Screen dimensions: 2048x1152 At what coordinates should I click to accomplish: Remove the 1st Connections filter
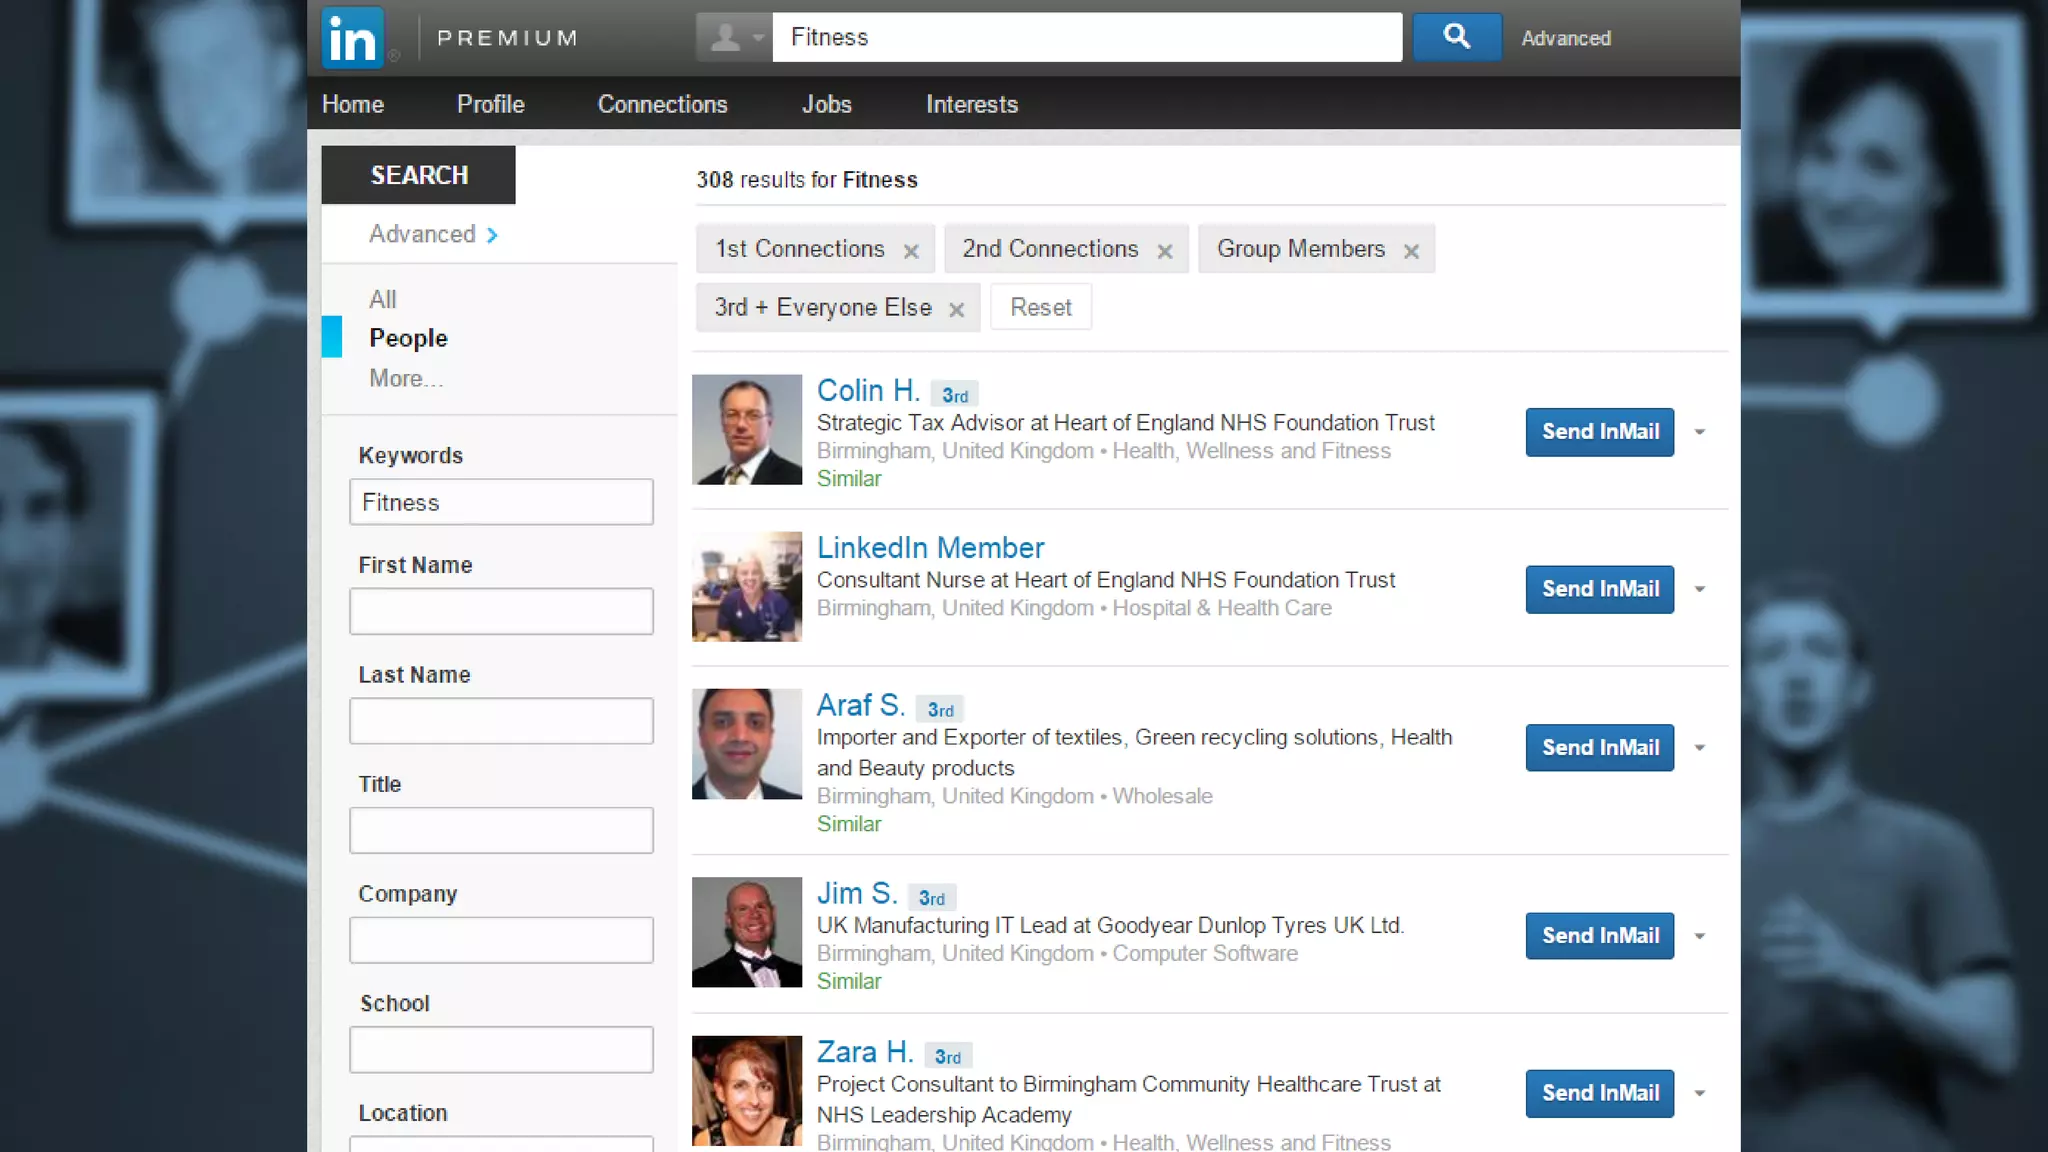click(x=911, y=251)
